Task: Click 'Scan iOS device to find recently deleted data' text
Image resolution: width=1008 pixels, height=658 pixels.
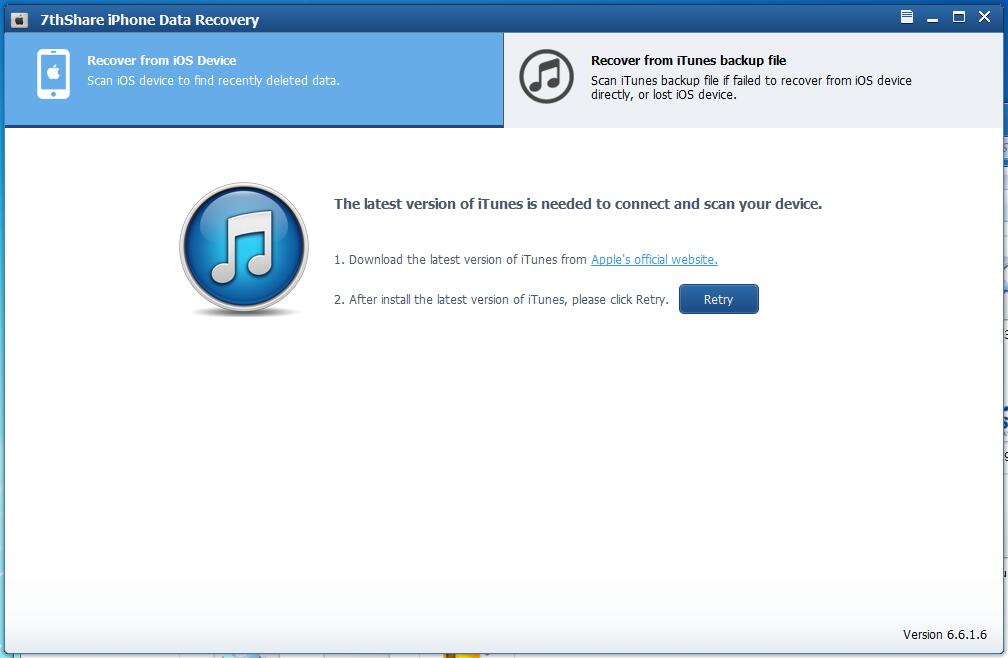Action: pos(213,80)
